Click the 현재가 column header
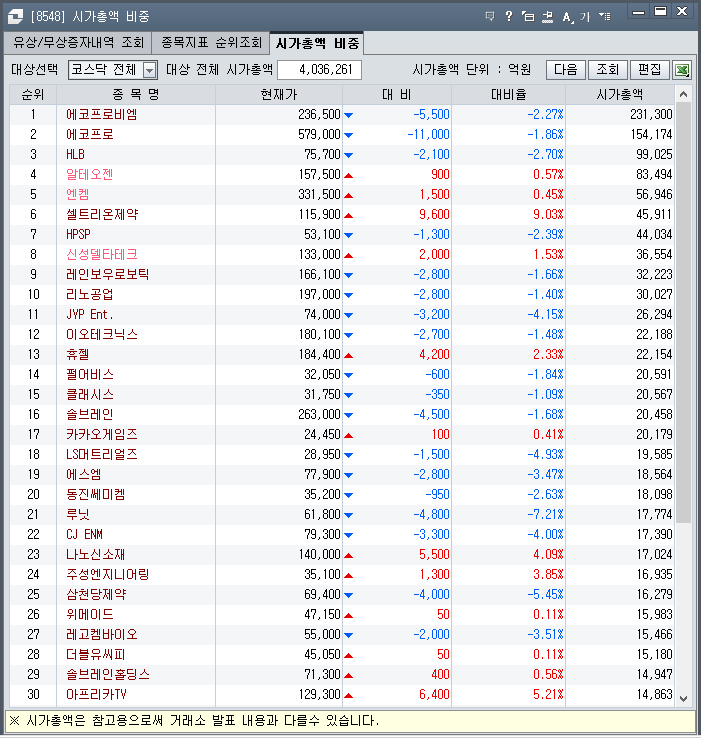The image size is (701, 738). (x=279, y=95)
